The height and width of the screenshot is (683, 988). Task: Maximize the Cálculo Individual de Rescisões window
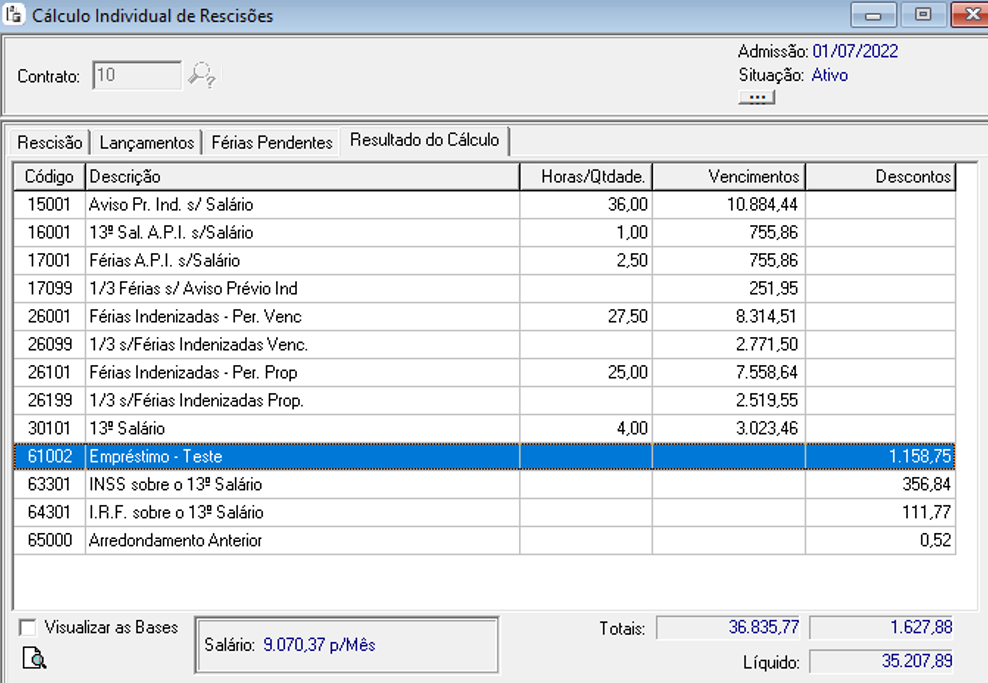pyautogui.click(x=923, y=15)
